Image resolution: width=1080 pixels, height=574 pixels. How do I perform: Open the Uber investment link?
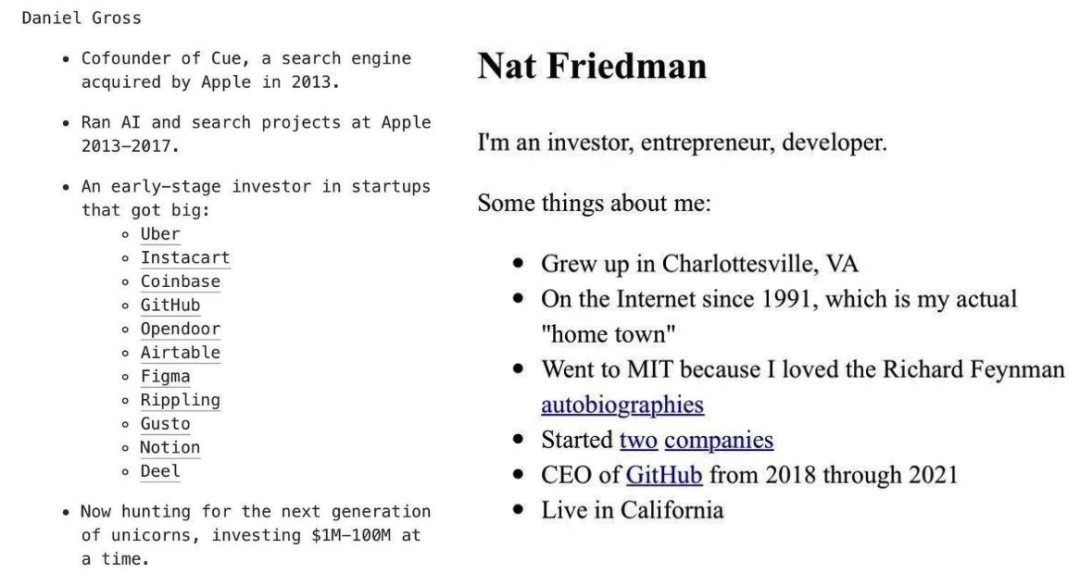(160, 234)
